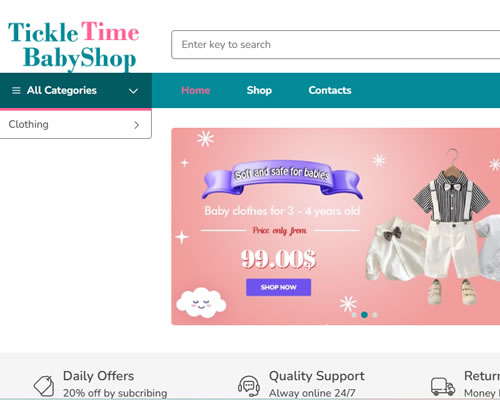Open the All Categories menu
500x400 pixels.
(76, 90)
